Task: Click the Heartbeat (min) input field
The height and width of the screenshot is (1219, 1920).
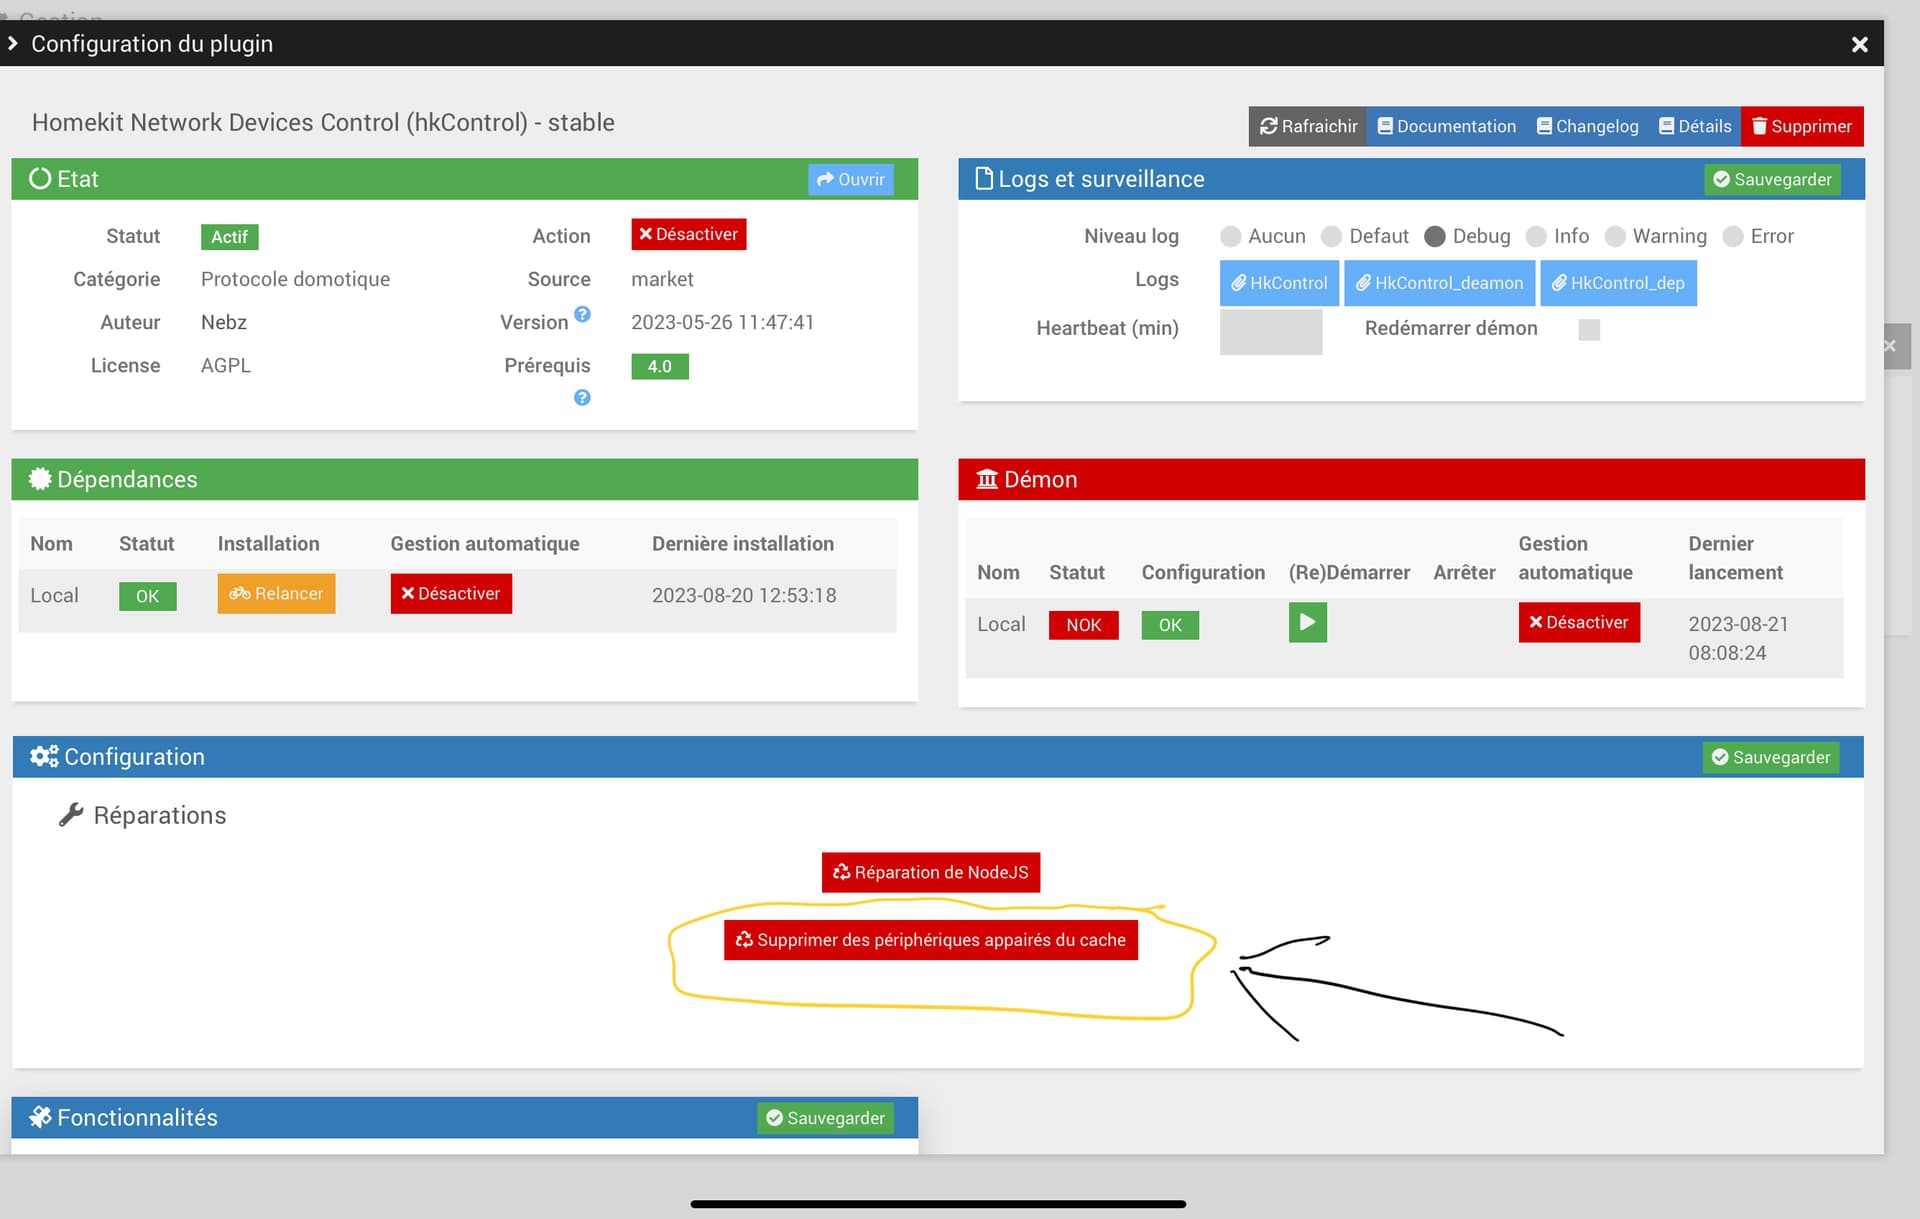Action: point(1270,331)
